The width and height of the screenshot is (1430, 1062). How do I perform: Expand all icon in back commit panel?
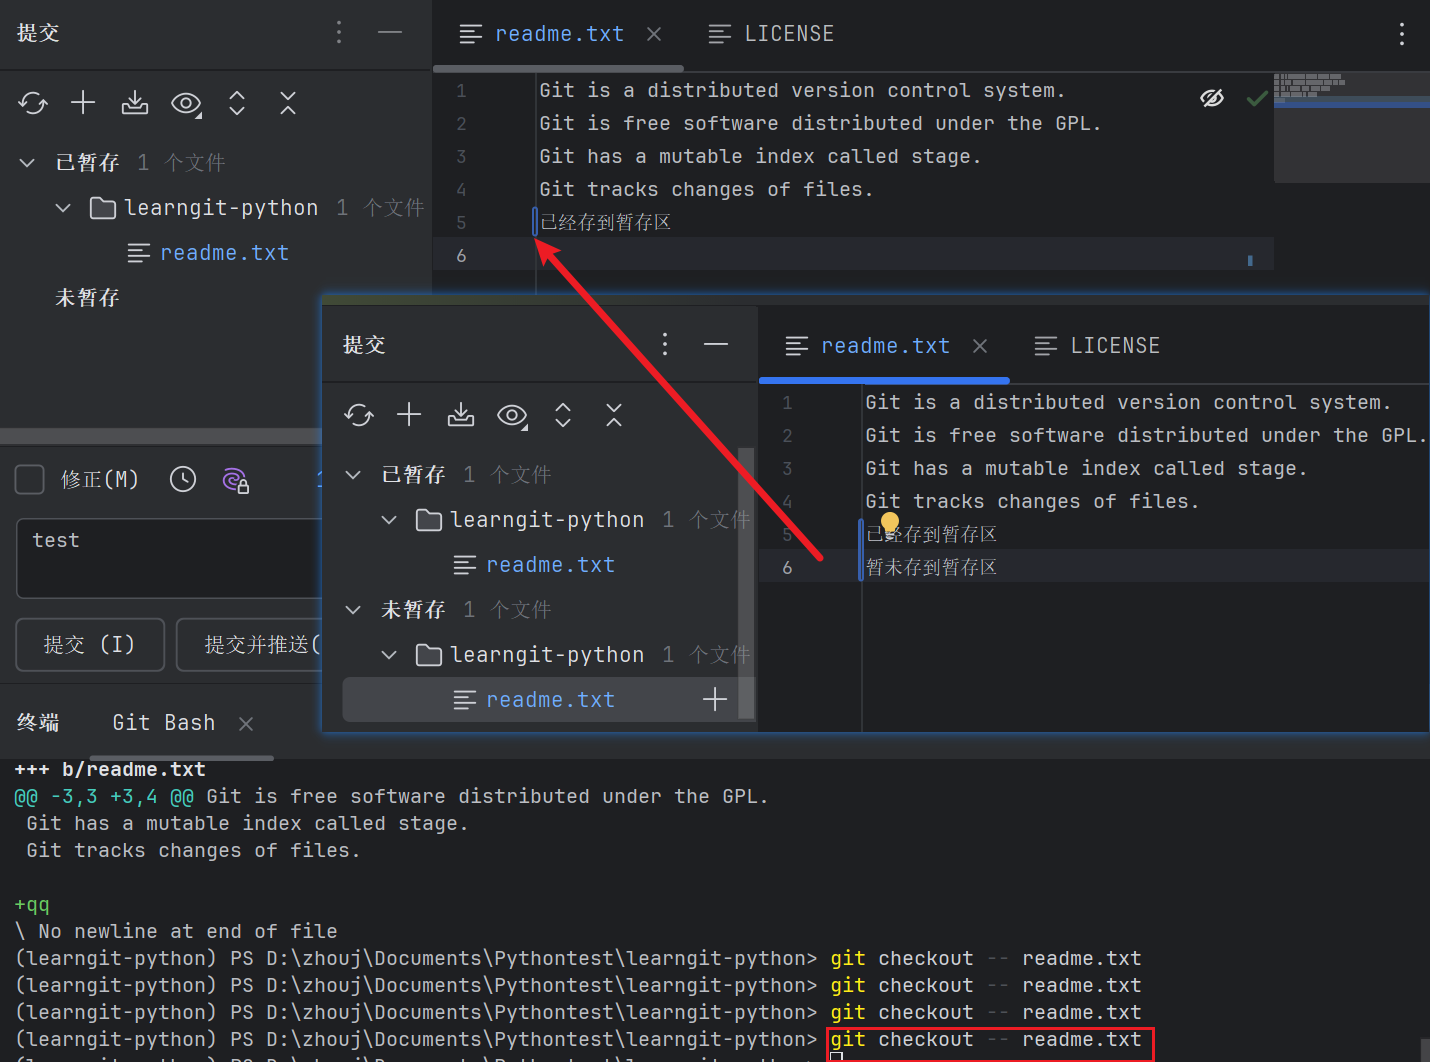tap(237, 103)
